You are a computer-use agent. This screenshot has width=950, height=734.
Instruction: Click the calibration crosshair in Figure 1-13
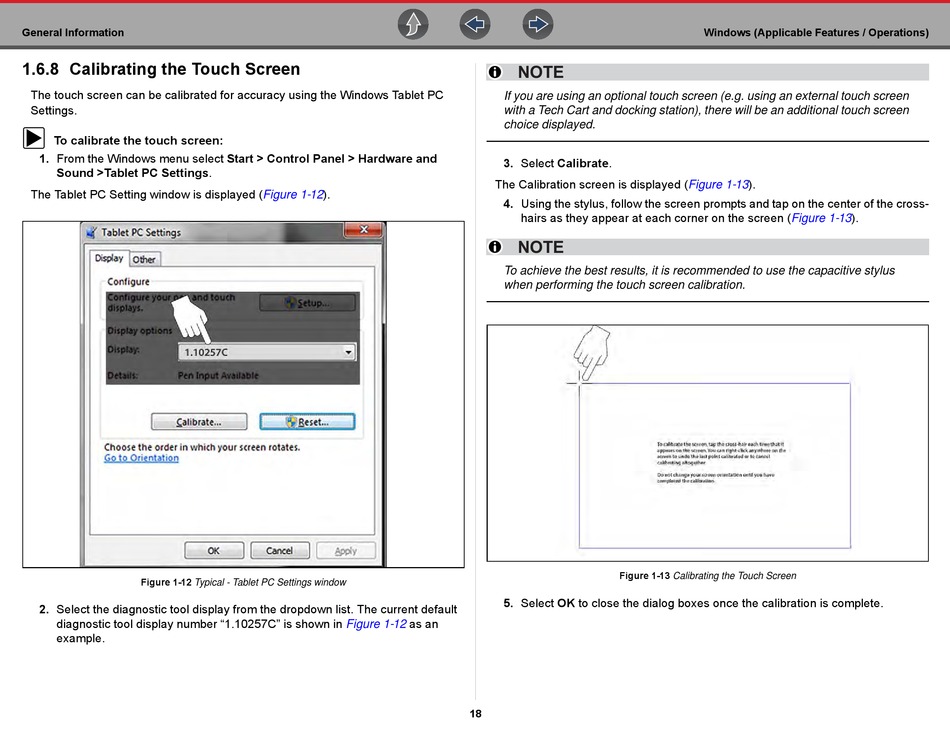(579, 383)
